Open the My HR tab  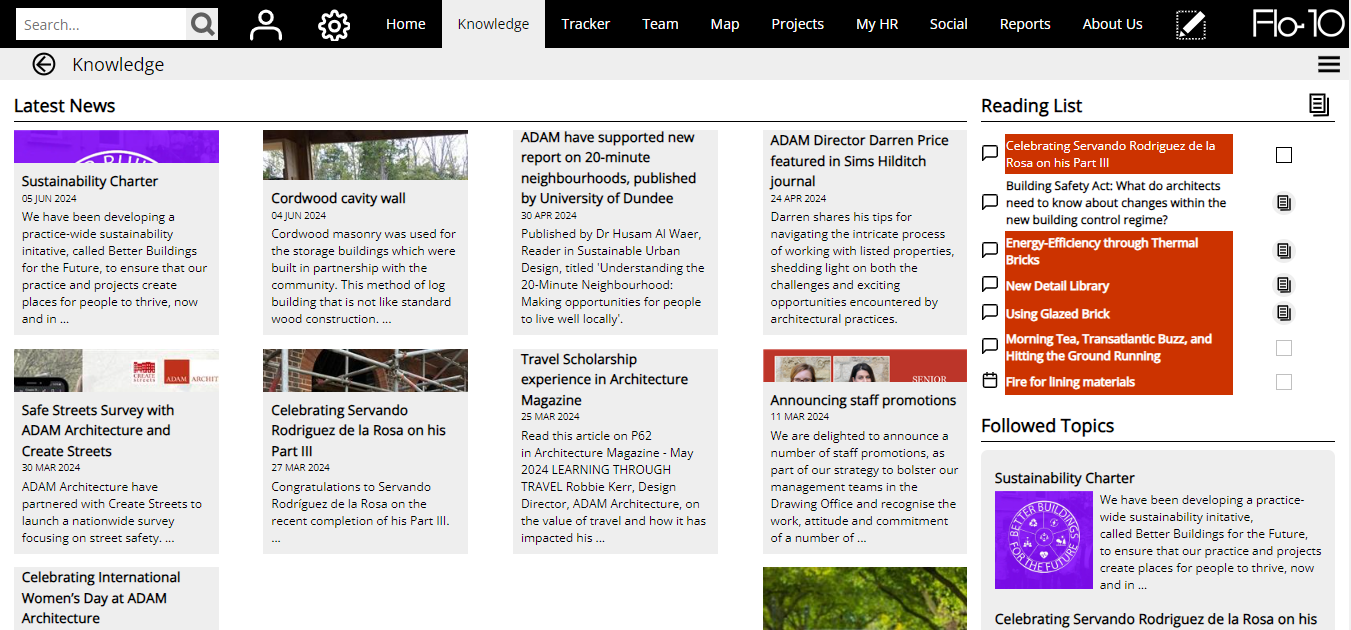pos(877,24)
